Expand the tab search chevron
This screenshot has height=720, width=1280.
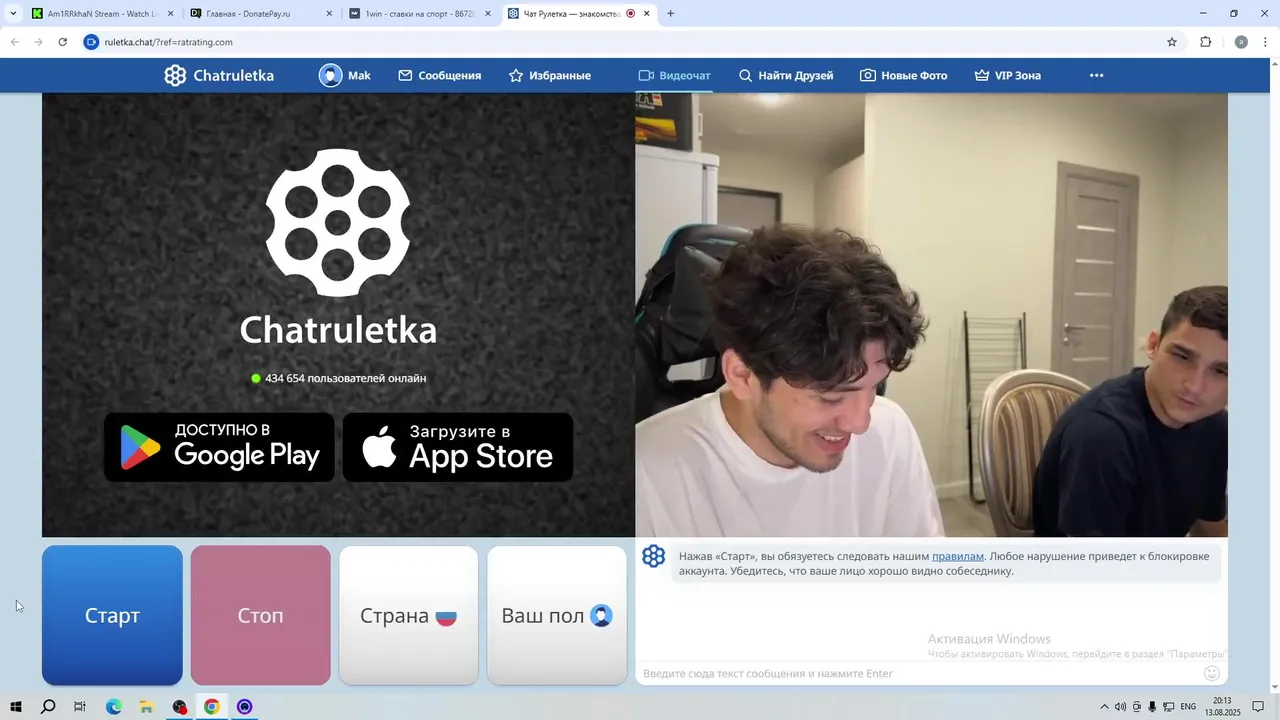pos(13,14)
